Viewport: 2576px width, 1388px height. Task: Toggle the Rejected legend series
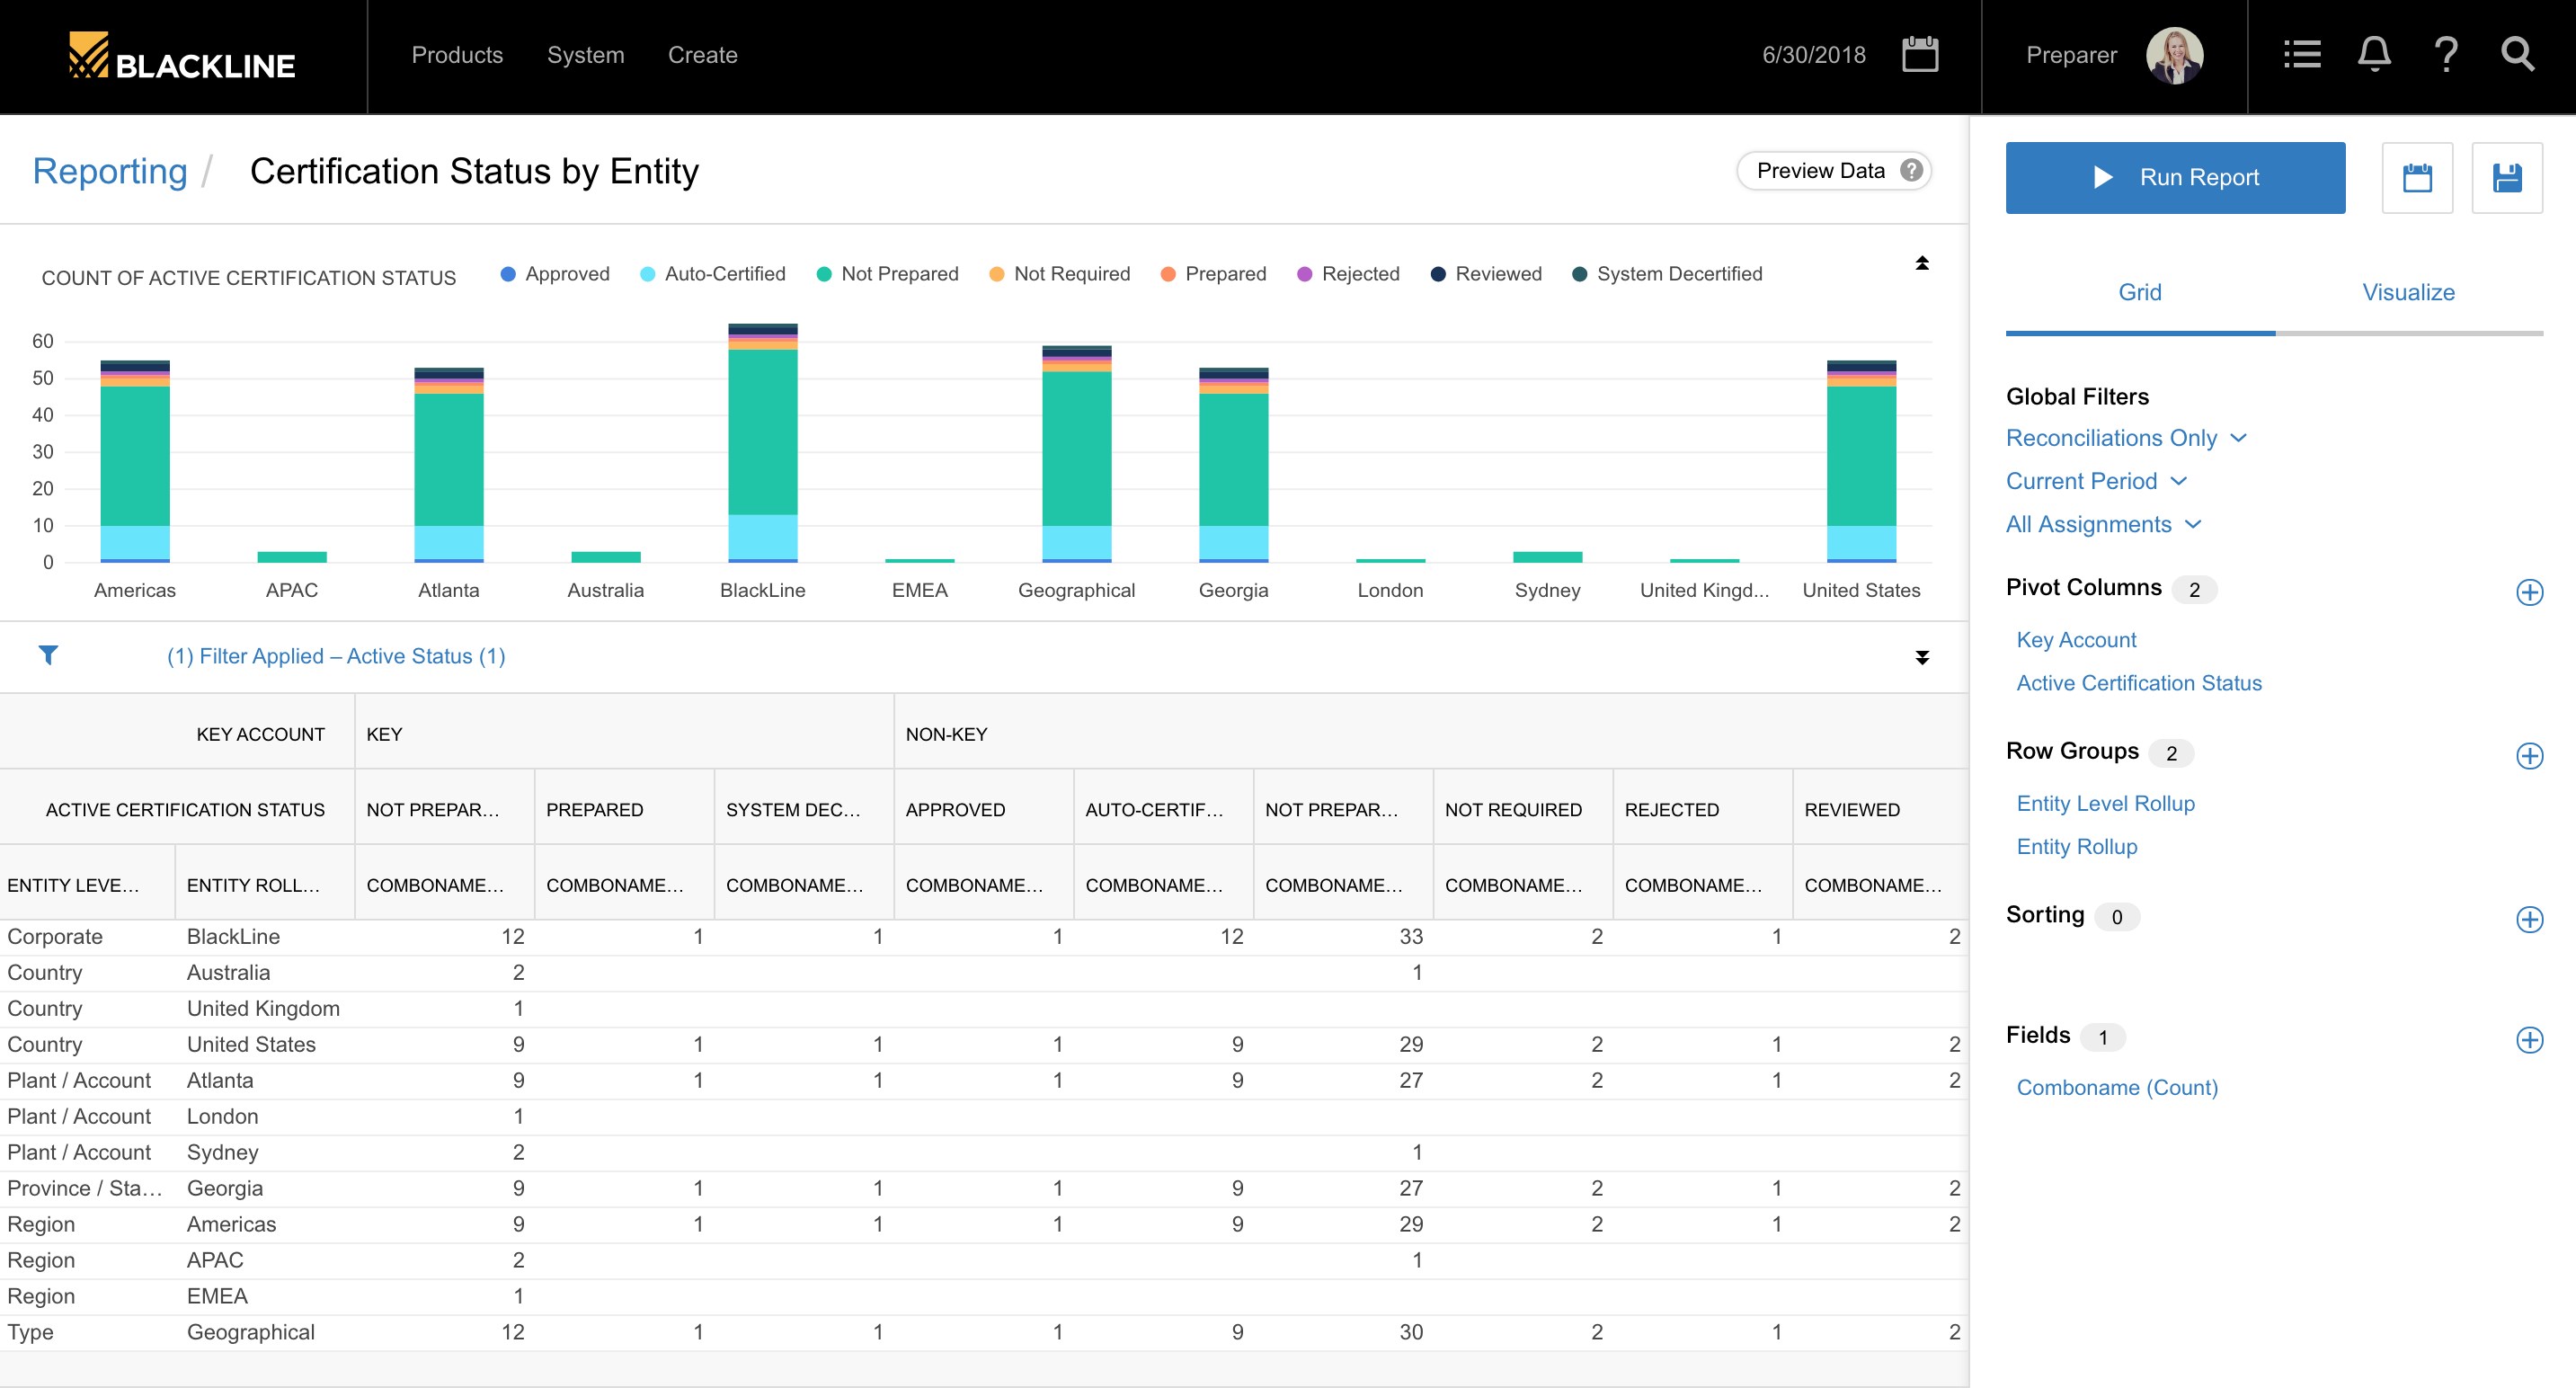click(x=1349, y=274)
